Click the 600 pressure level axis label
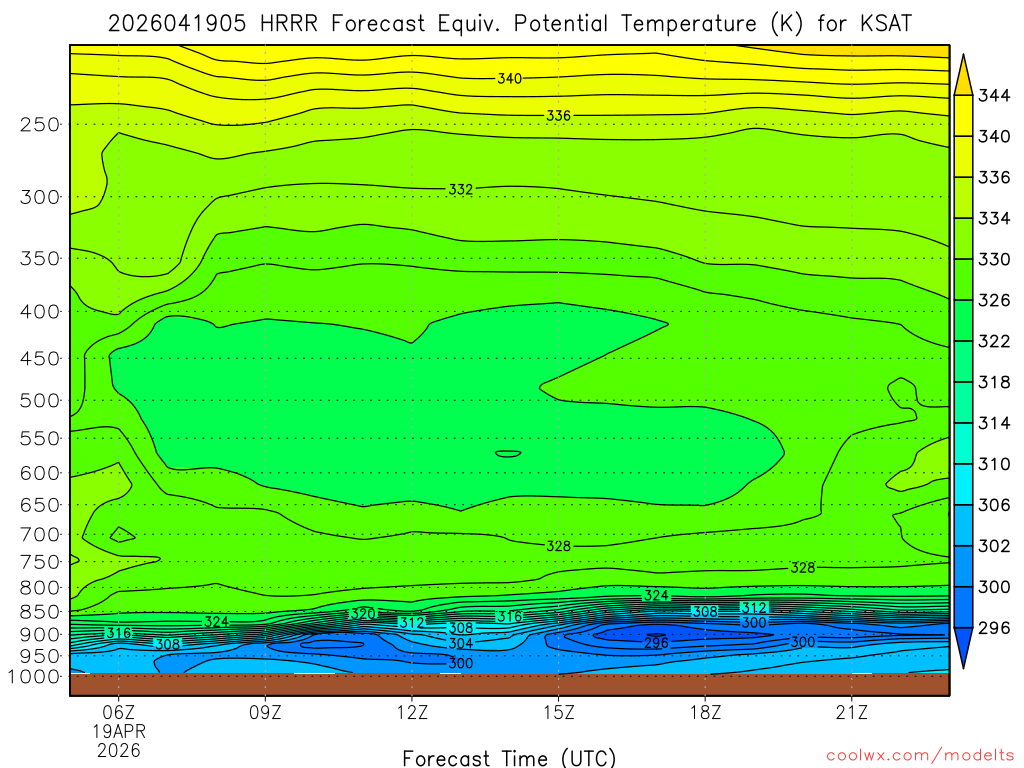This screenshot has width=1024, height=768. (x=39, y=473)
